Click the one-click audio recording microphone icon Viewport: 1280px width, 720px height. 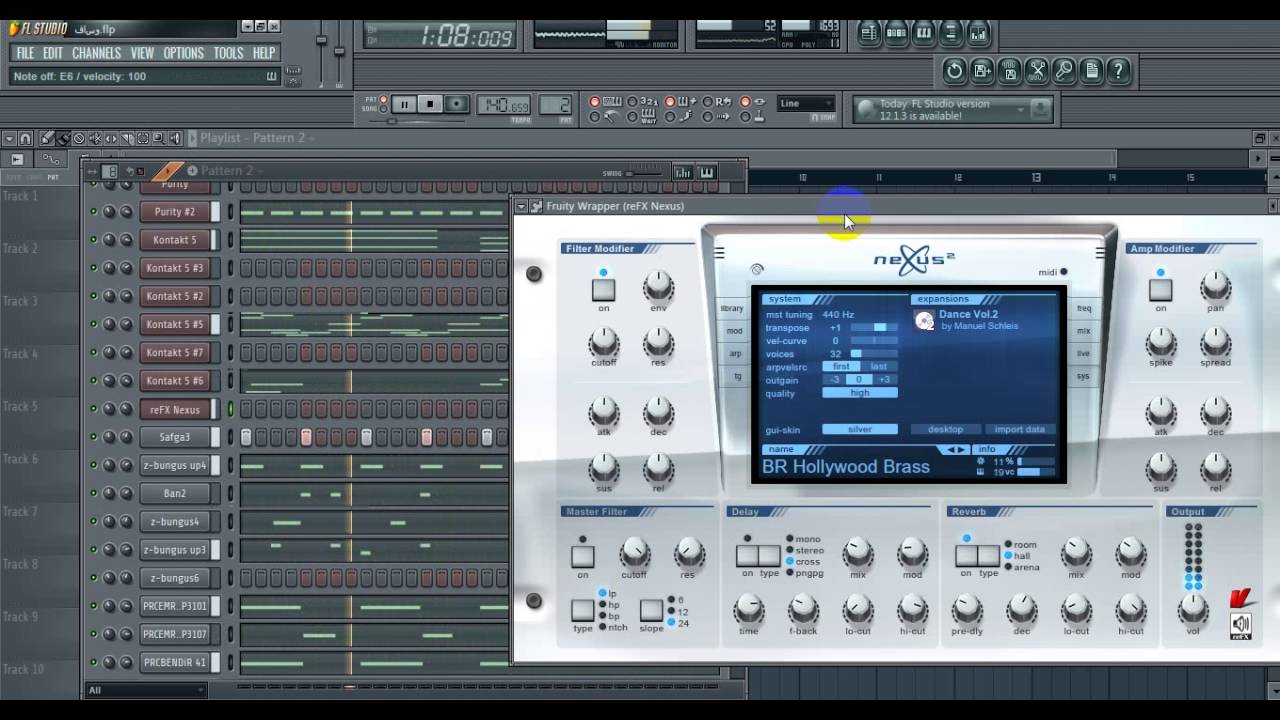[x=1064, y=70]
